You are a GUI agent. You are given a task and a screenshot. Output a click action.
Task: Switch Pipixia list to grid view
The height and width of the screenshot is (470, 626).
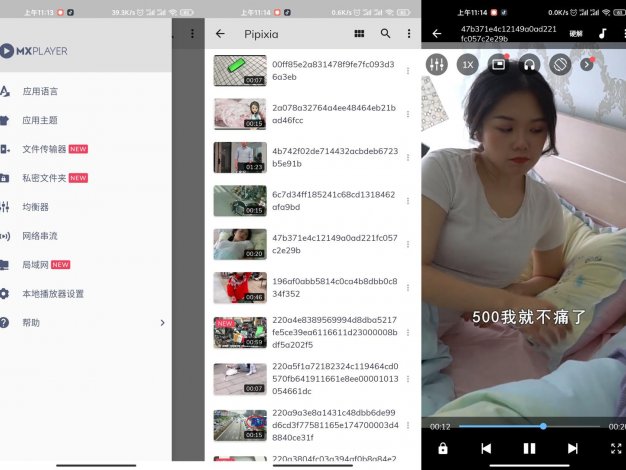tap(359, 34)
